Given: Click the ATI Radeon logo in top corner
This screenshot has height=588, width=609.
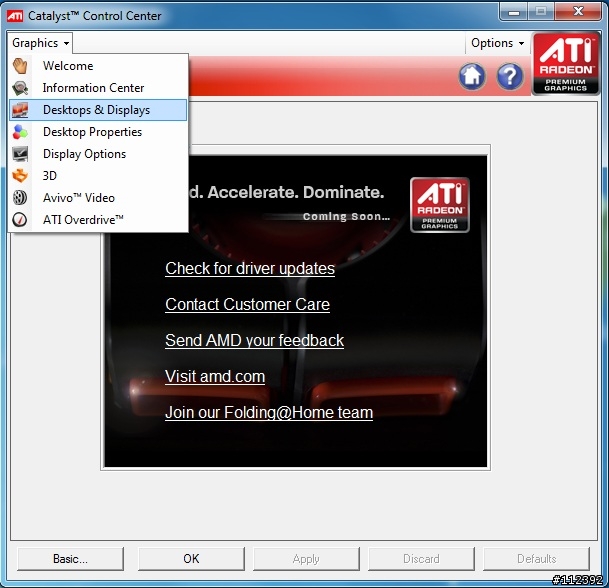Looking at the screenshot, I should (x=566, y=64).
